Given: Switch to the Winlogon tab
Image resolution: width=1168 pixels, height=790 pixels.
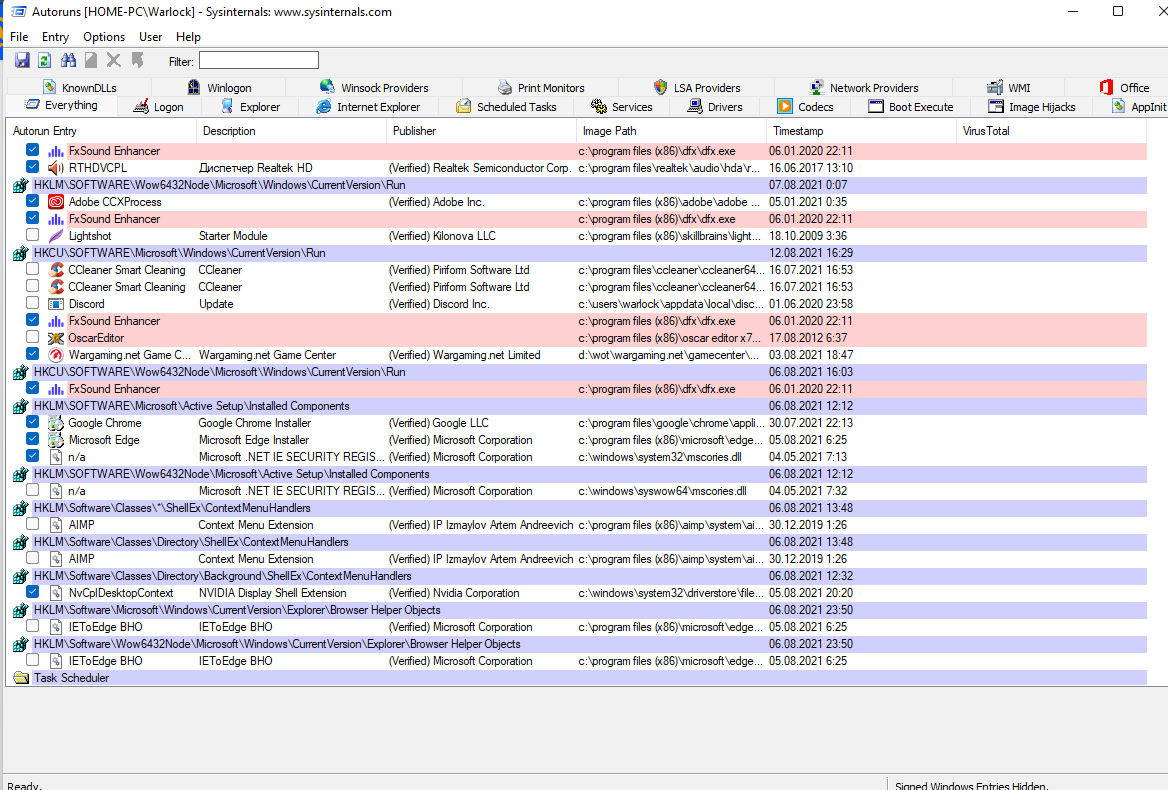Looking at the screenshot, I should (219, 88).
